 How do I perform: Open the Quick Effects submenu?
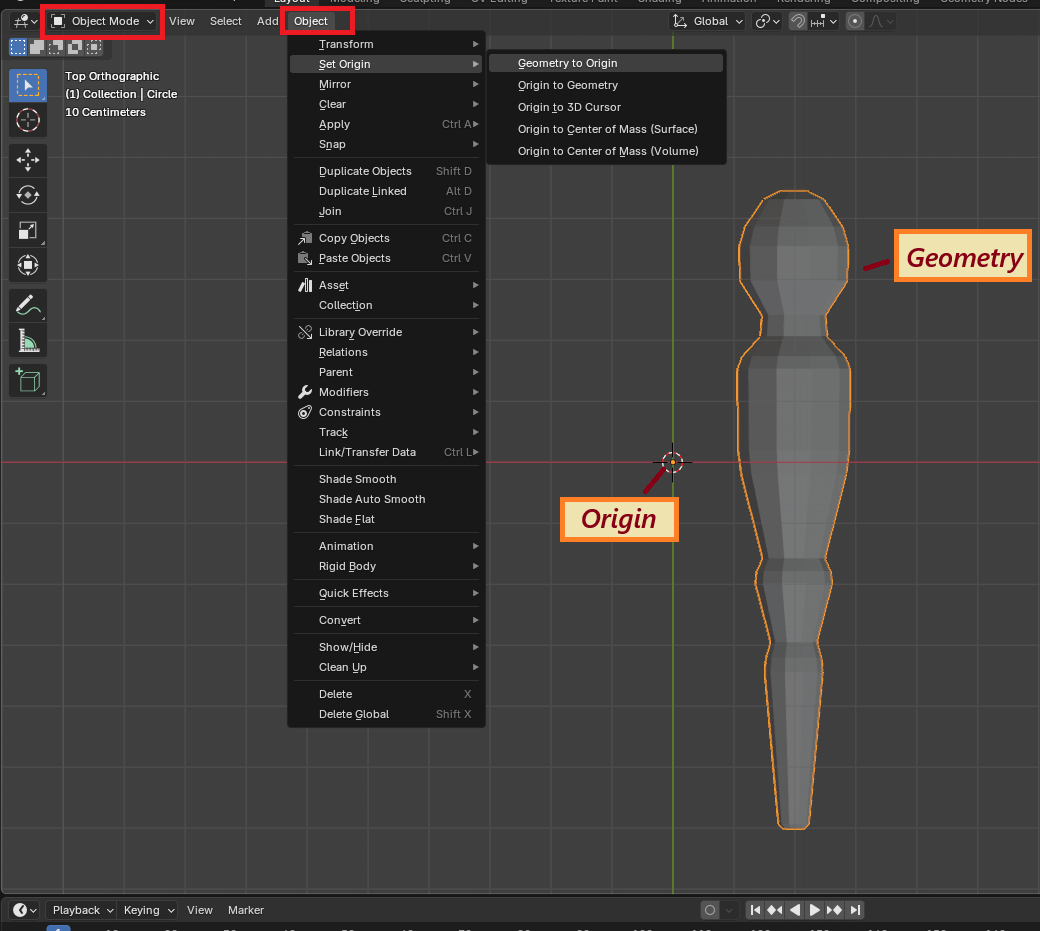click(386, 593)
